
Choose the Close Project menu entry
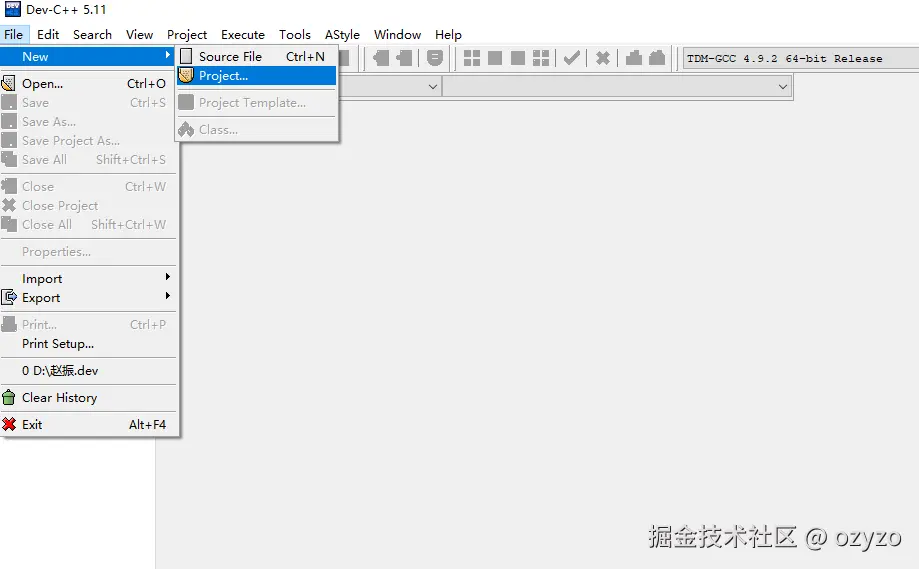pyautogui.click(x=88, y=206)
